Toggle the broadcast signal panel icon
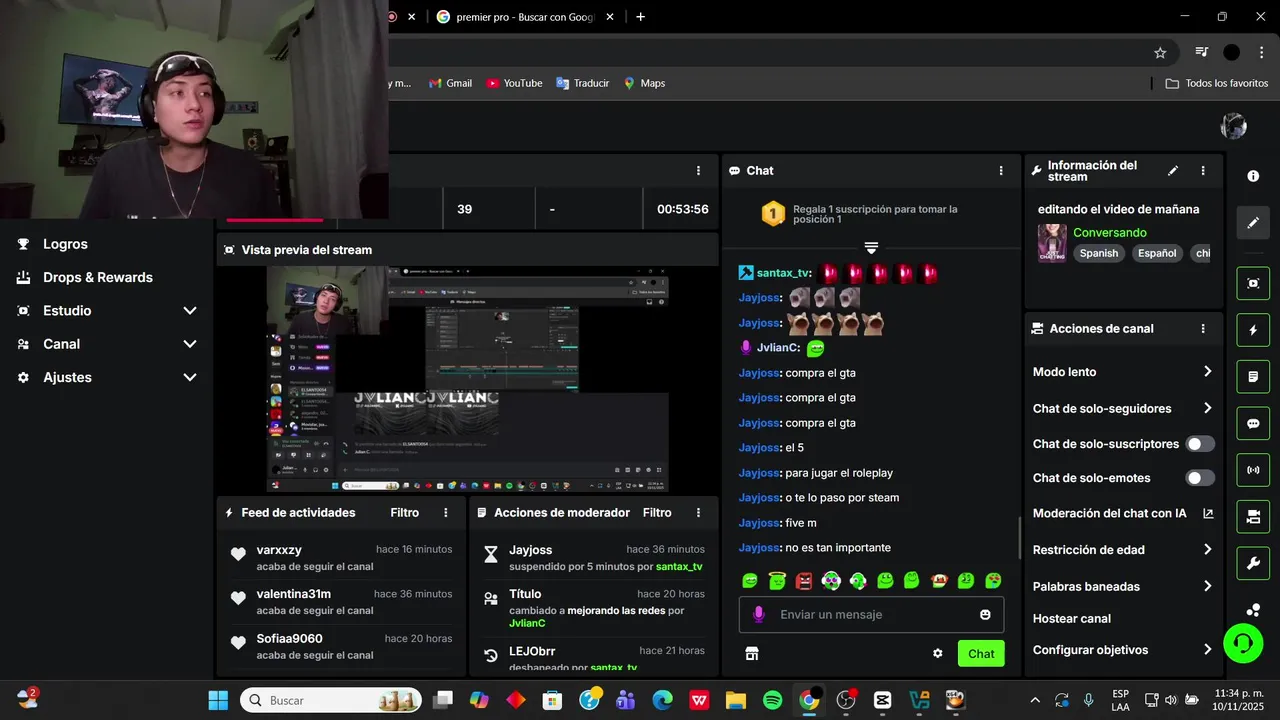 [1253, 470]
